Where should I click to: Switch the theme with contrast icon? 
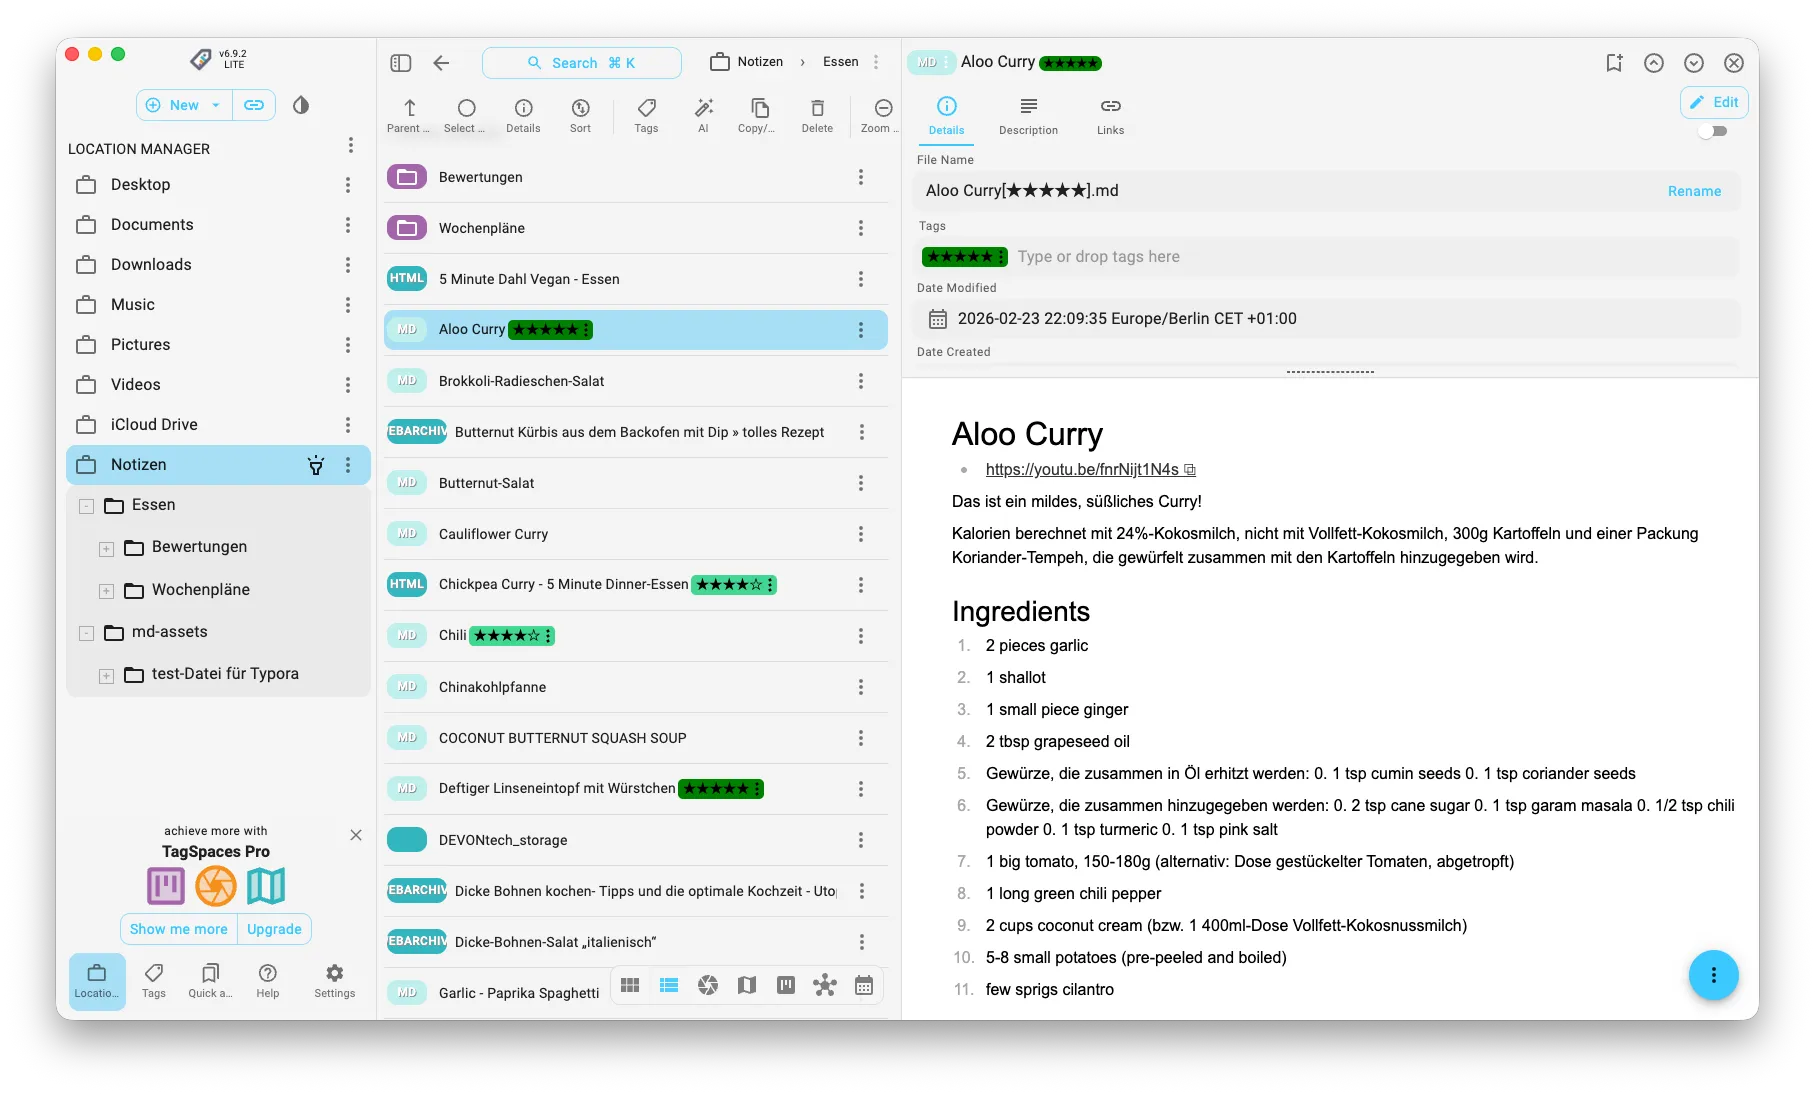tap(301, 105)
